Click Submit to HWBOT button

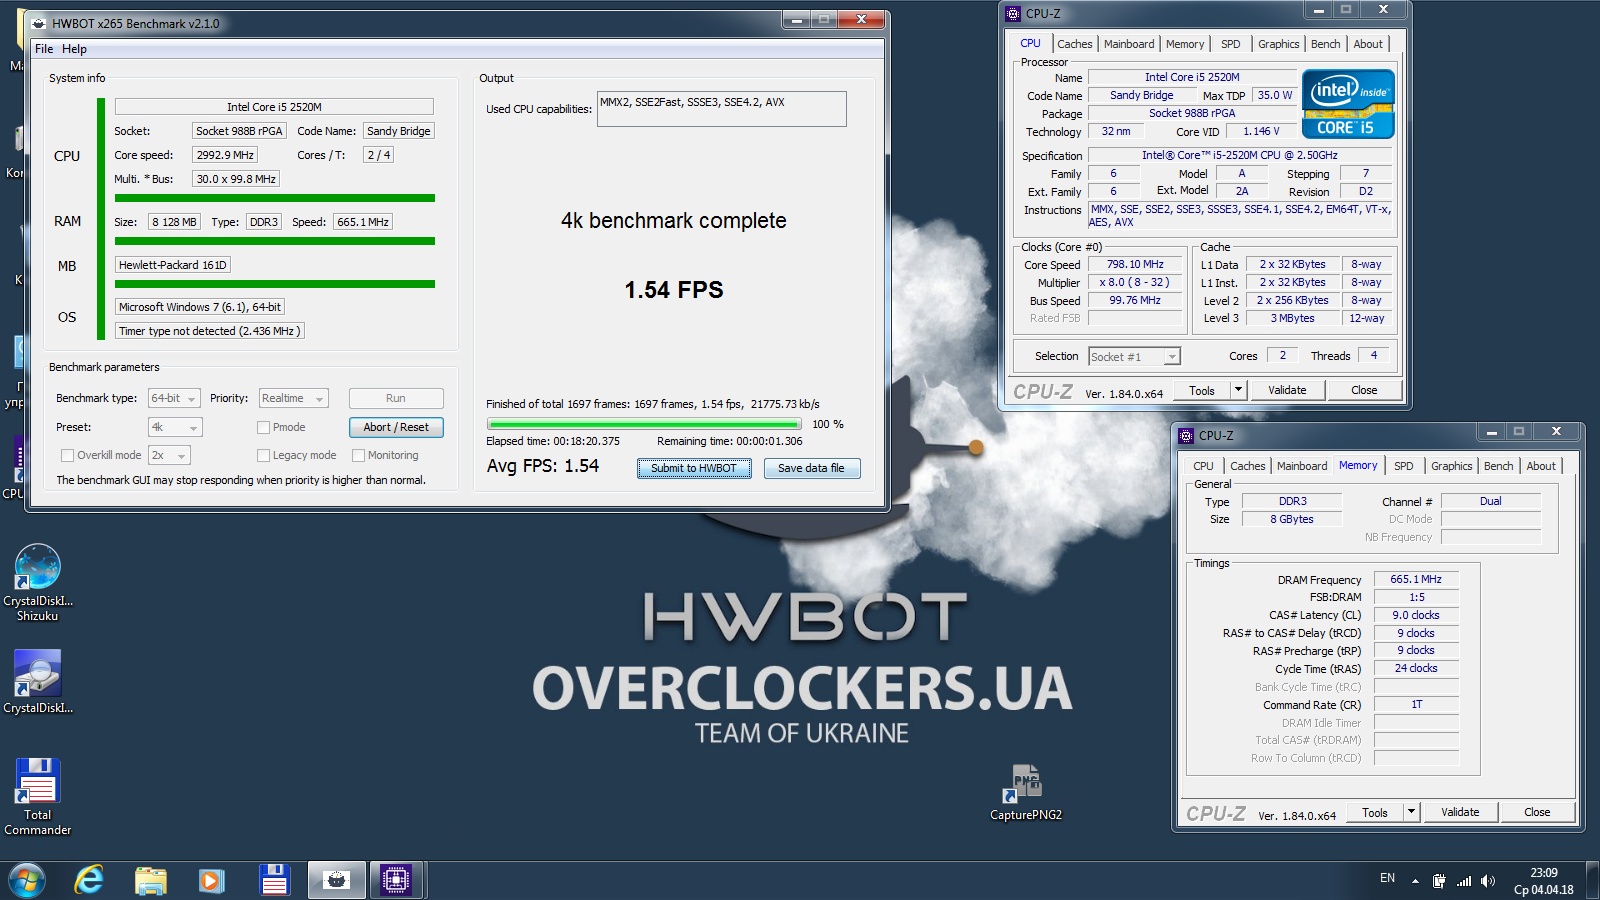pos(694,468)
